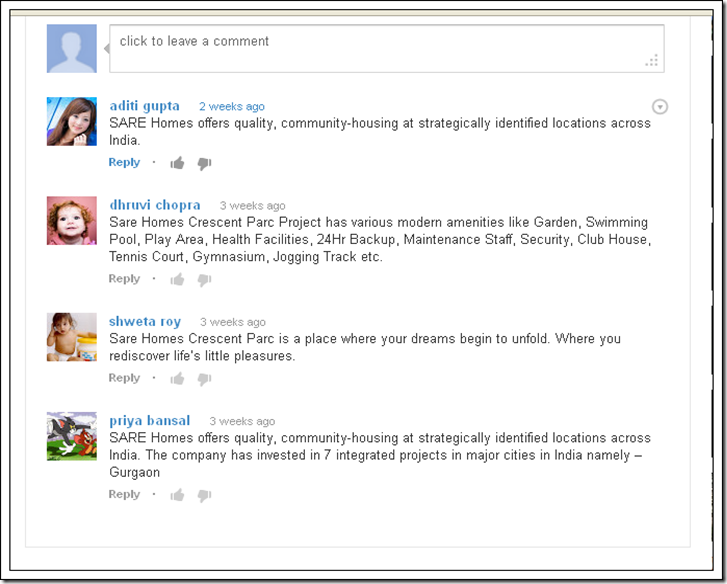Thumbs down priya bansal's comment
The width and height of the screenshot is (727, 584).
click(x=204, y=495)
